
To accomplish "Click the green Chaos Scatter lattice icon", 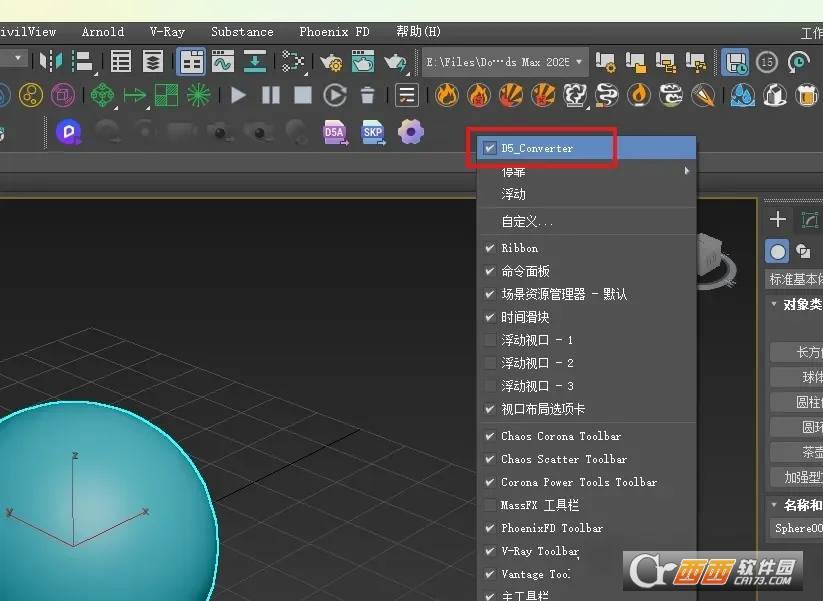I will coord(103,96).
